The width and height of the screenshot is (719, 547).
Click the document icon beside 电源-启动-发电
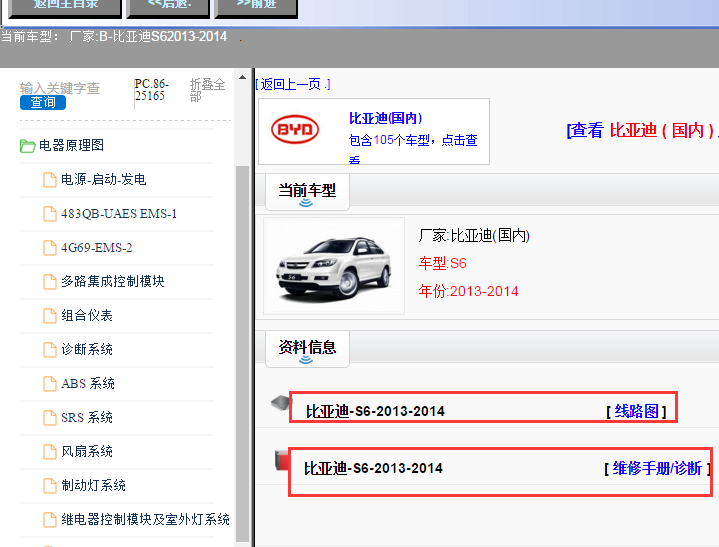[x=50, y=180]
